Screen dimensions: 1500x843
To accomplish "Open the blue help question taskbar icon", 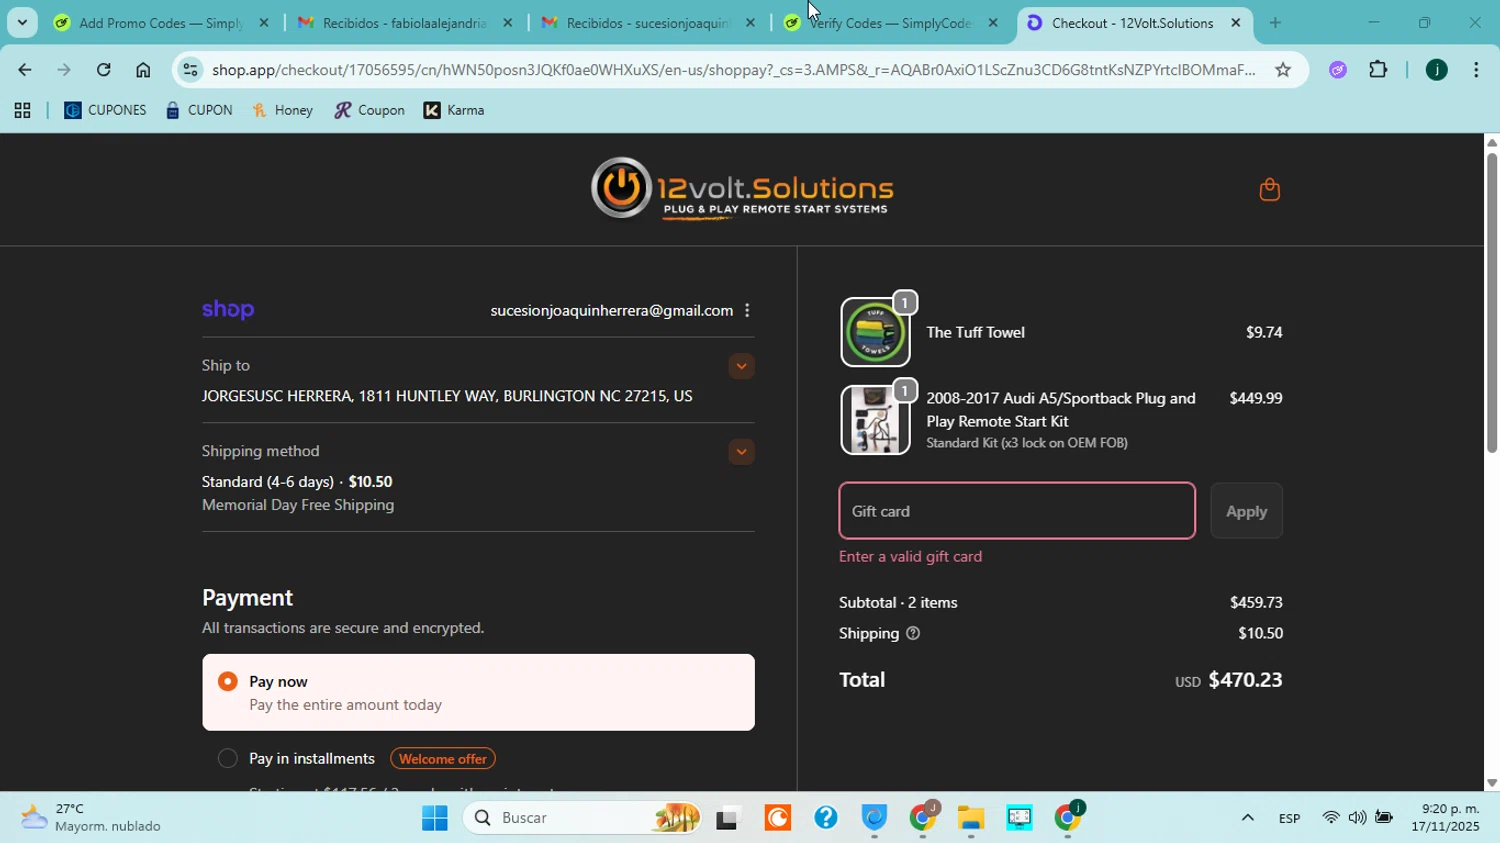I will coord(826,818).
